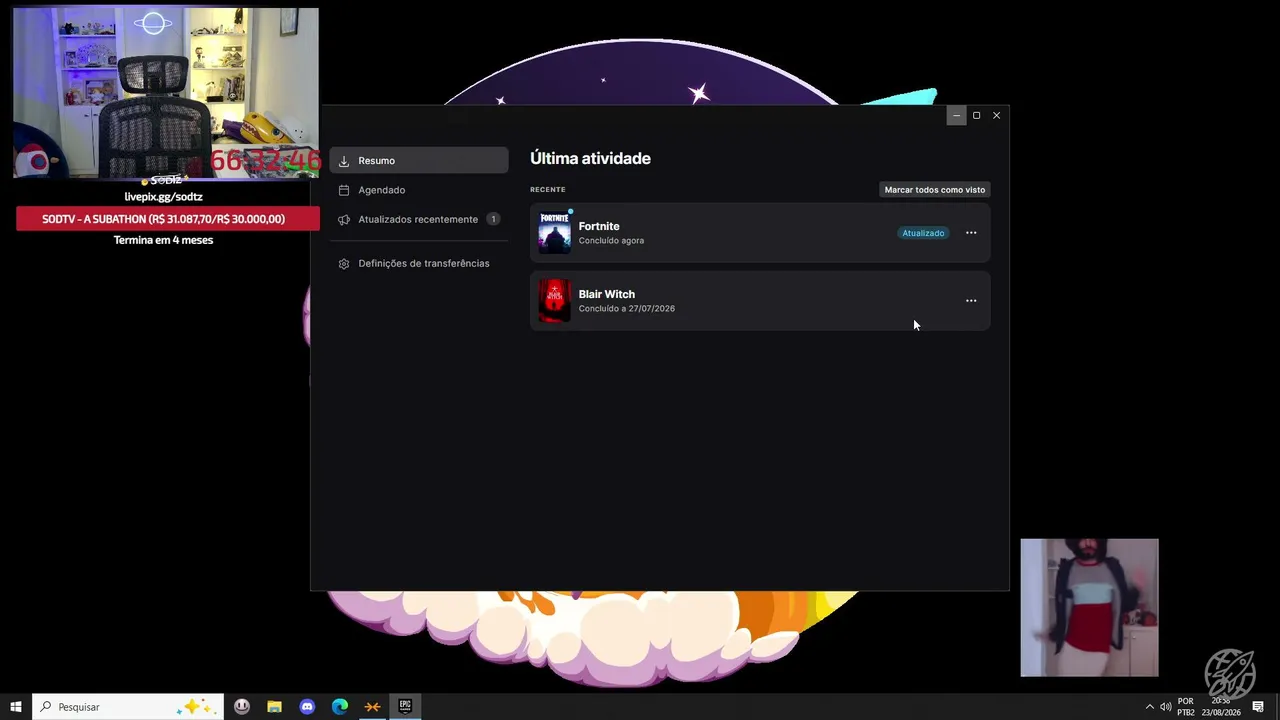1280x720 pixels.
Task: Open Microsoft Edge from the taskbar
Action: pos(340,707)
